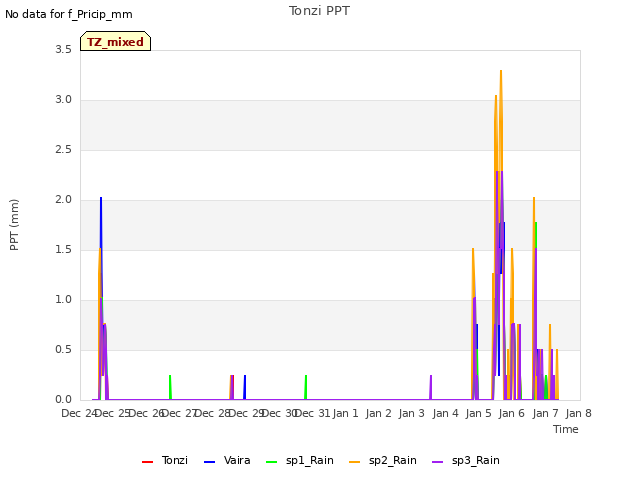Click the PPT (mm) y-axis label
Screen dimensions: 640x480
click(x=14, y=224)
